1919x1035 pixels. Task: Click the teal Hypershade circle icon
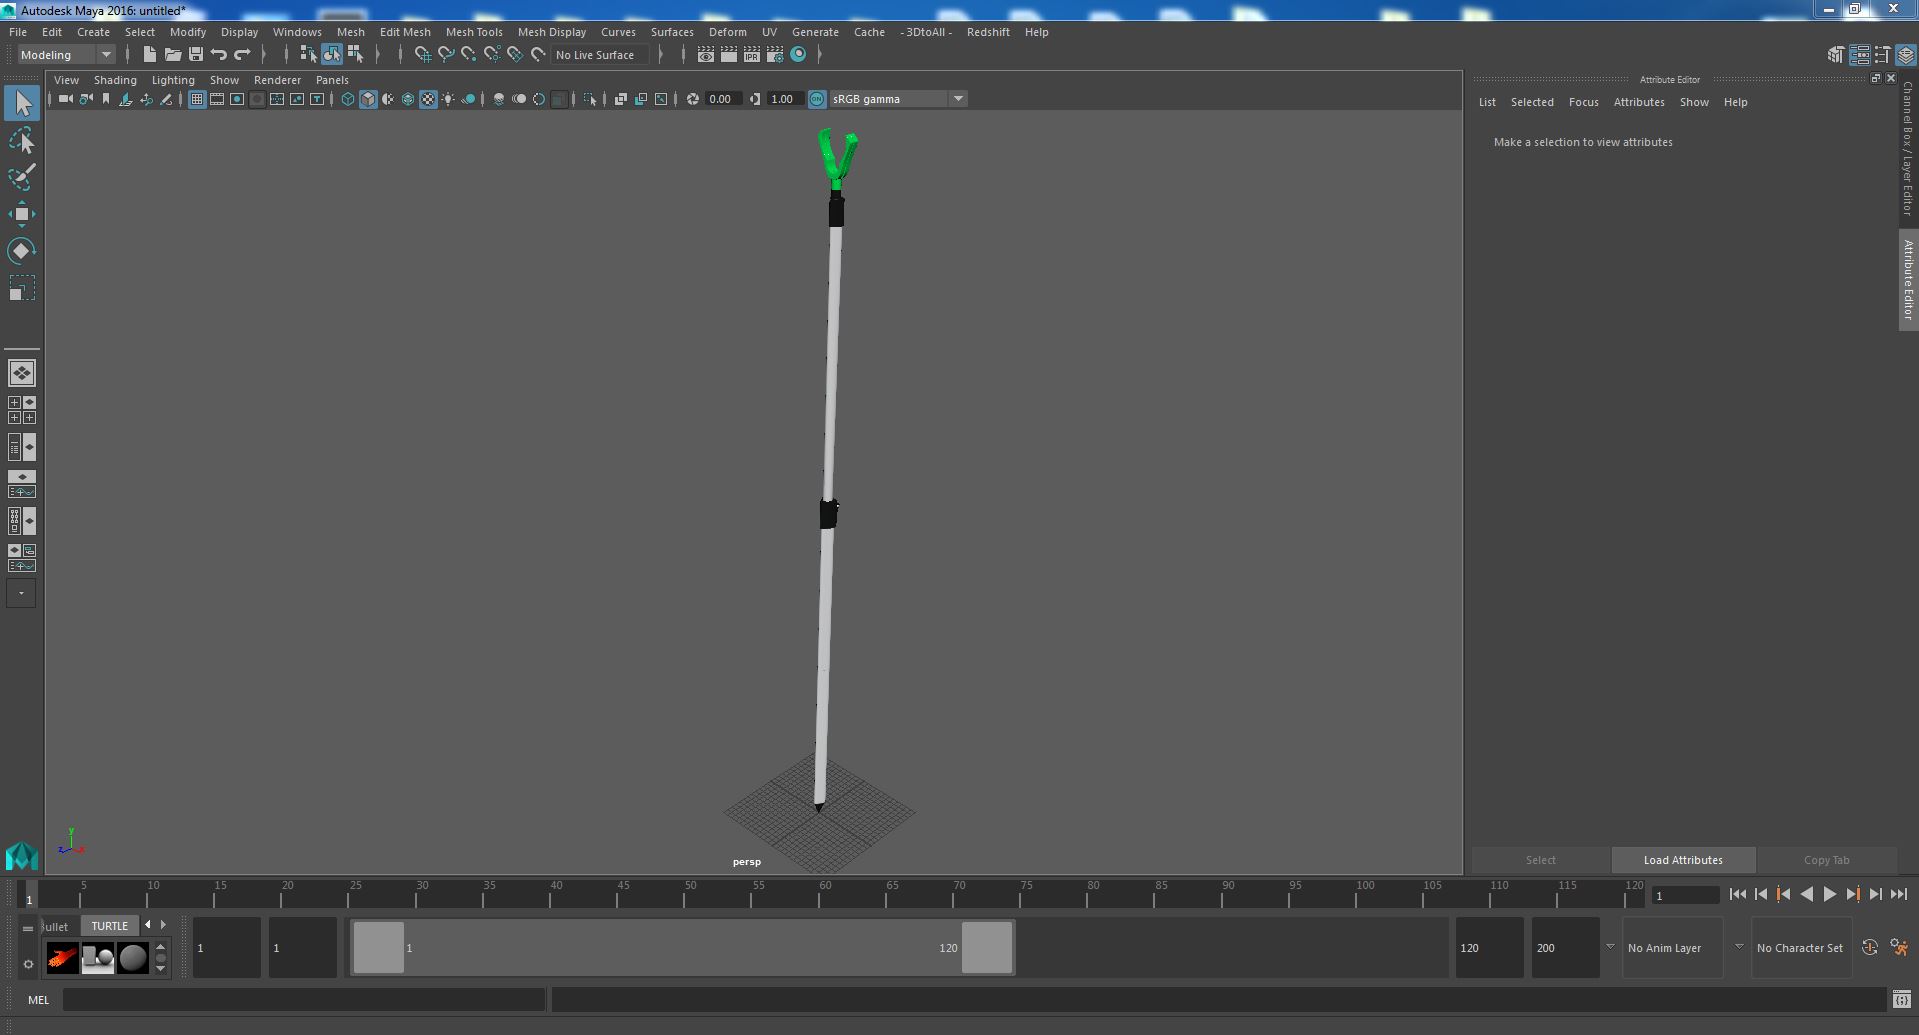coord(798,55)
